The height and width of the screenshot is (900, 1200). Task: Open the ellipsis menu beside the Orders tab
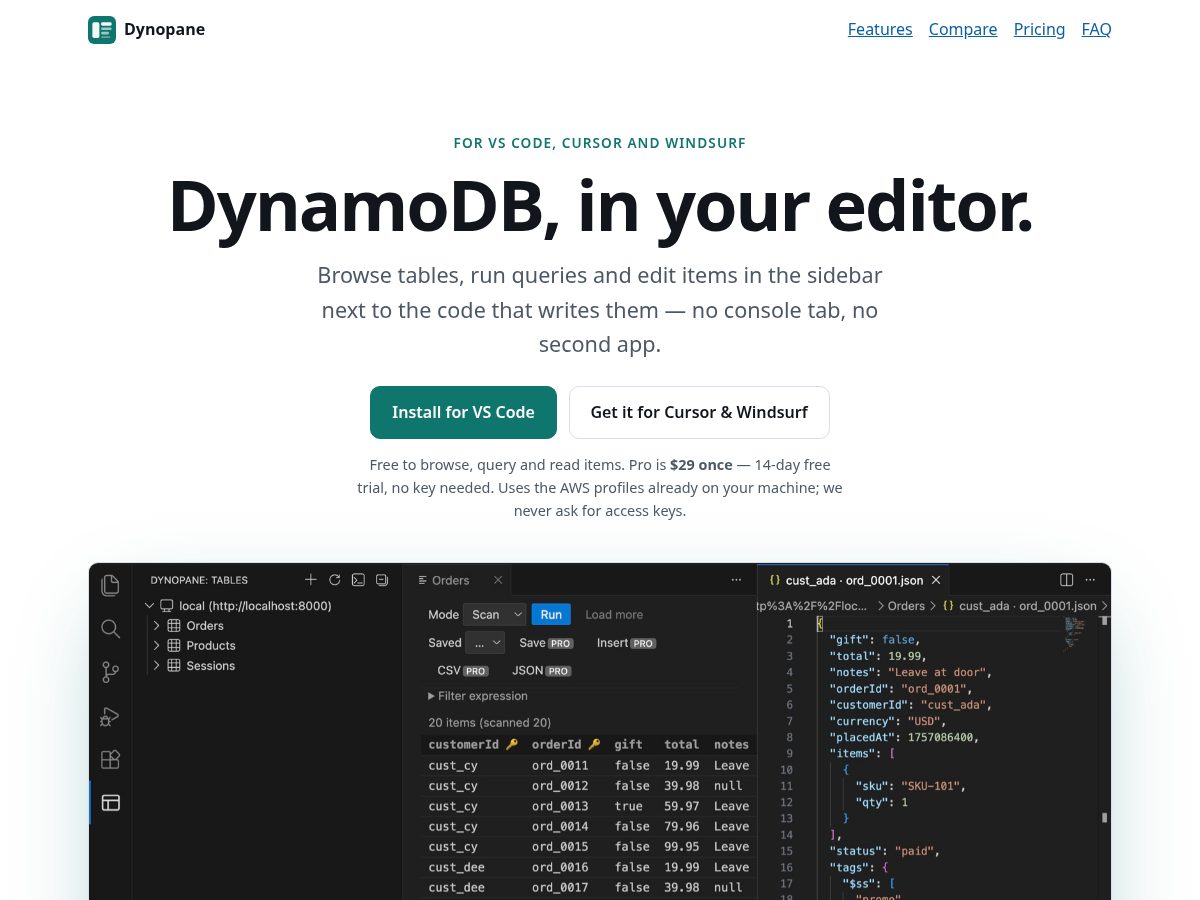[737, 580]
